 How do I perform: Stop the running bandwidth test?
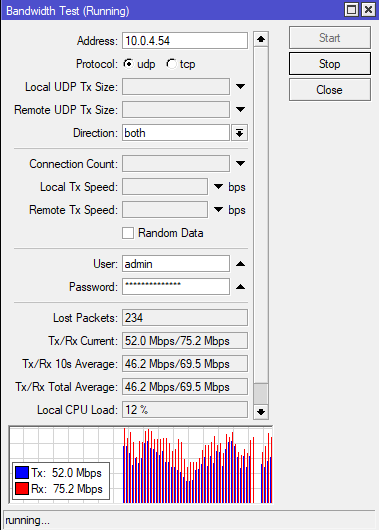click(330, 64)
